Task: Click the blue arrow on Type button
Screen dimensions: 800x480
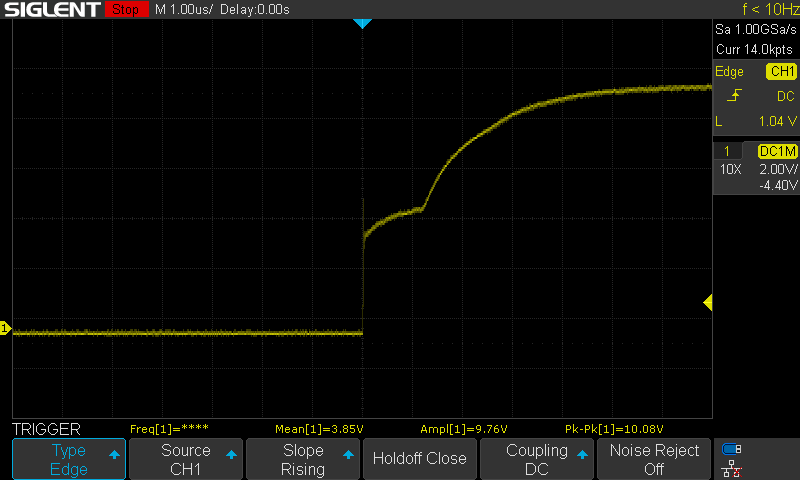Action: [x=114, y=454]
